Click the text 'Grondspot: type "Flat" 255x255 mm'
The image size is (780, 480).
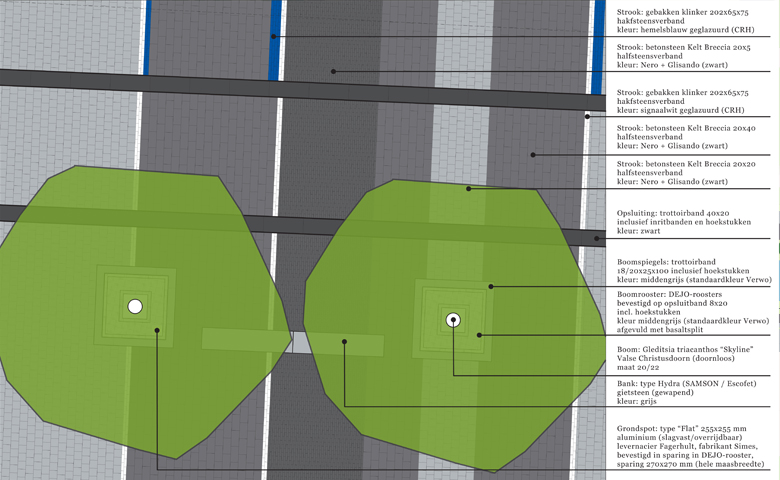coord(682,429)
